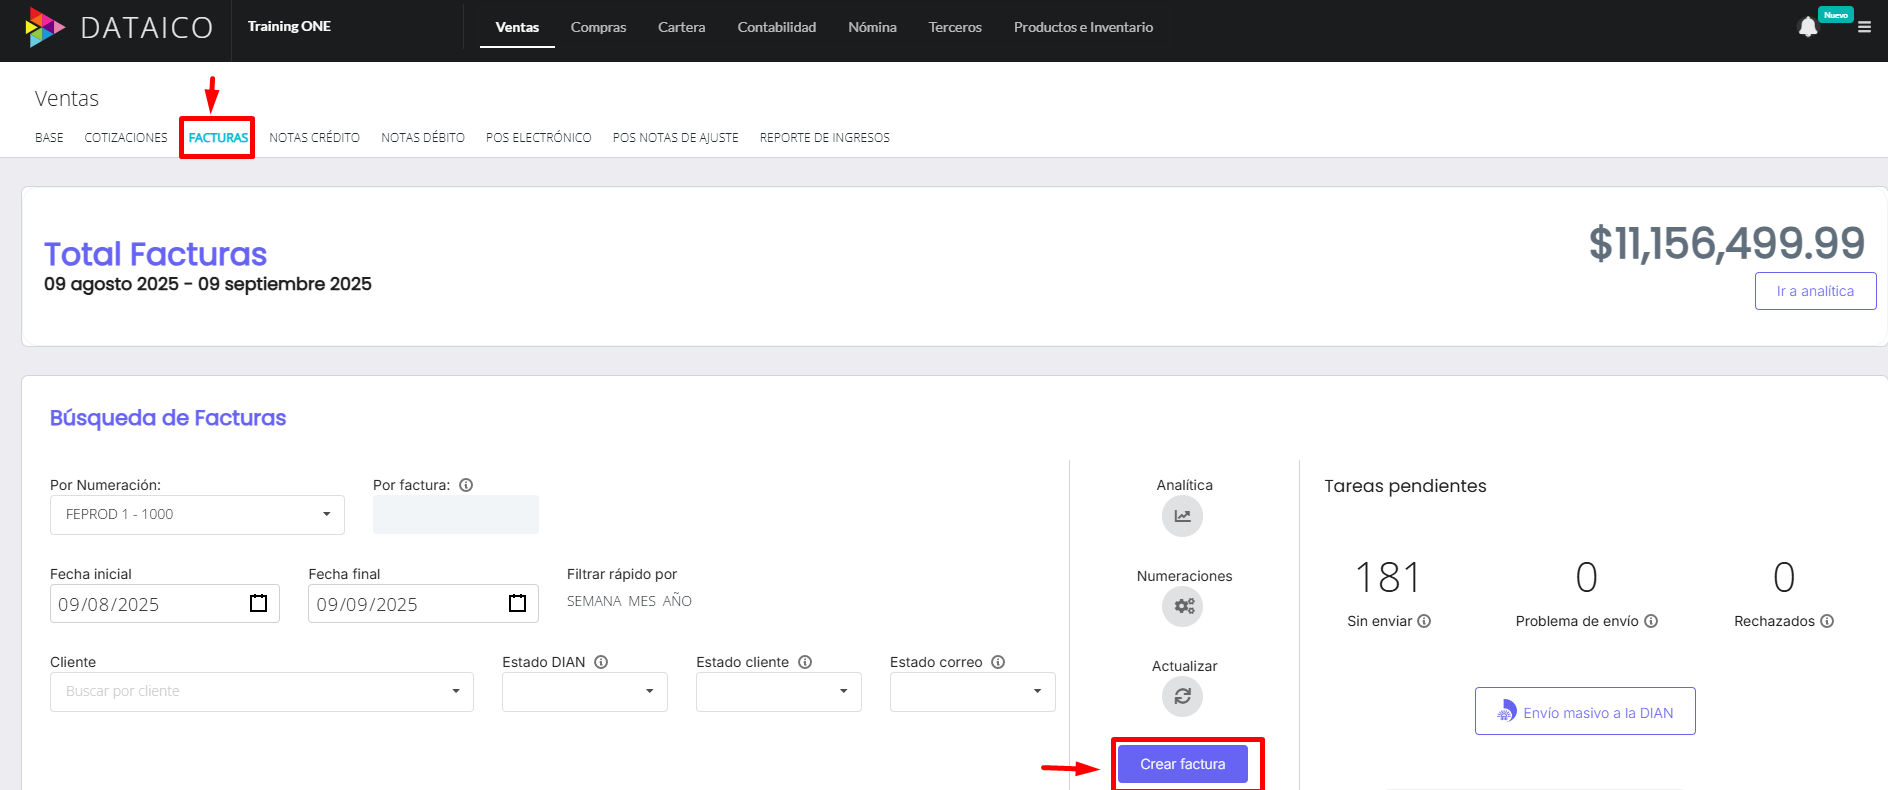This screenshot has width=1888, height=790.
Task: Open Fecha final calendar picker icon
Action: click(x=517, y=604)
